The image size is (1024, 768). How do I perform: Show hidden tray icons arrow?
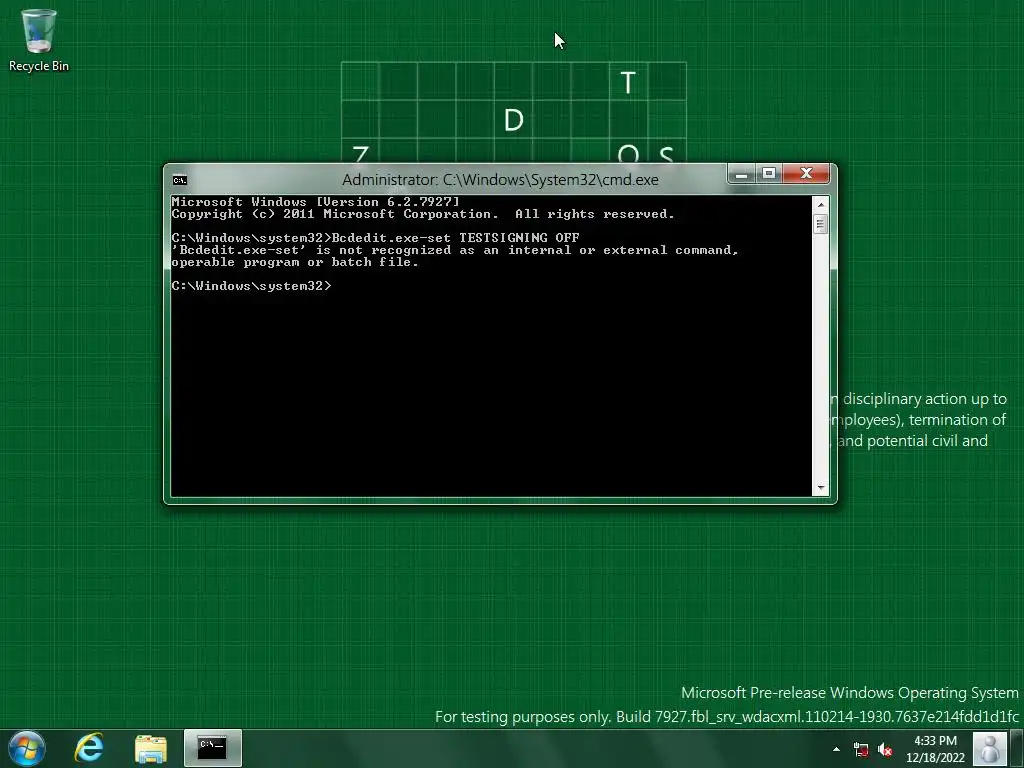pos(837,749)
